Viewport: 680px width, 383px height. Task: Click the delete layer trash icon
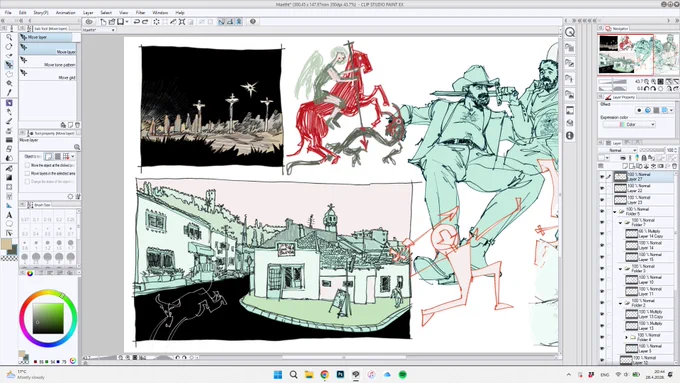coord(674,166)
